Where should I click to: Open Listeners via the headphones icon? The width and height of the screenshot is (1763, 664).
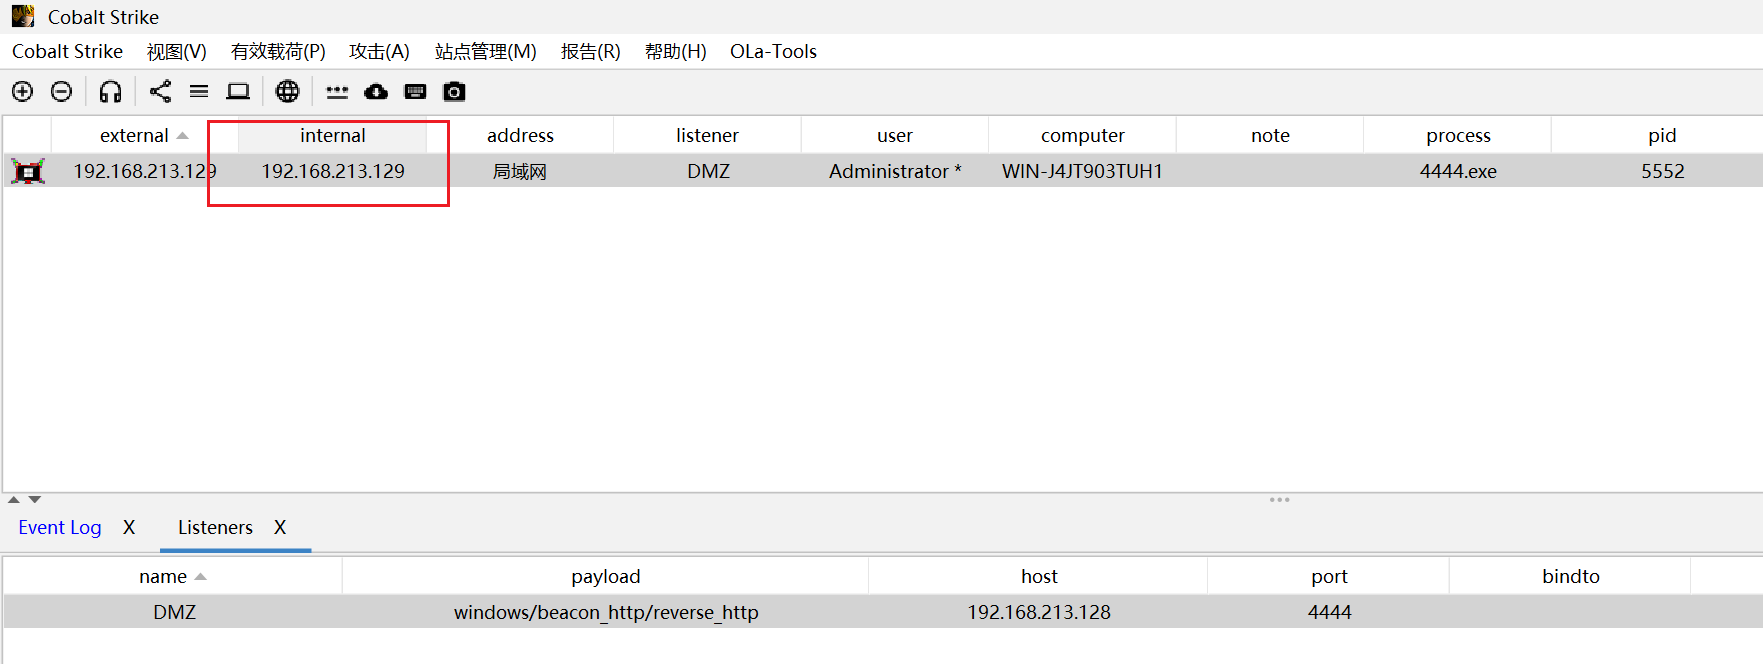tap(110, 92)
